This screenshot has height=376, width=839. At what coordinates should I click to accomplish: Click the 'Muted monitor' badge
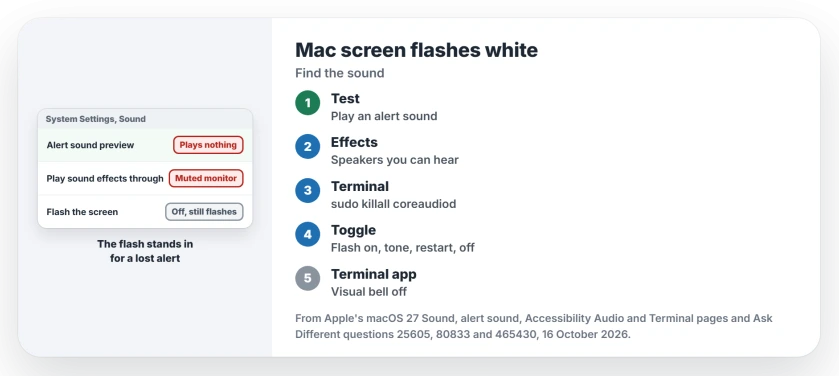pos(206,178)
